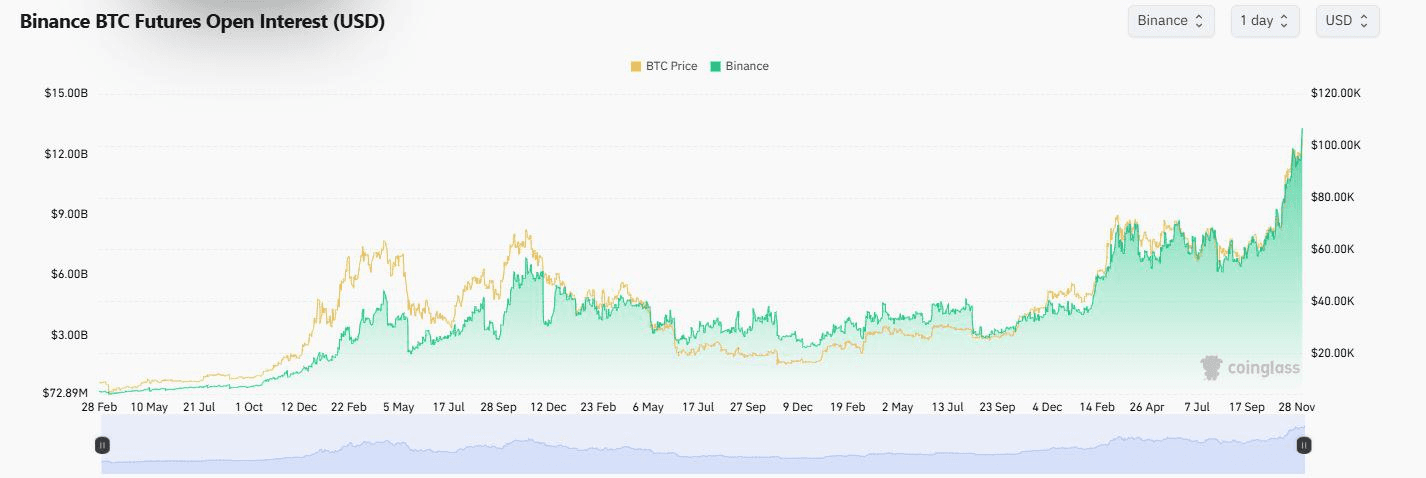This screenshot has width=1426, height=478.
Task: Click the 28 Nov date label
Action: (1296, 407)
